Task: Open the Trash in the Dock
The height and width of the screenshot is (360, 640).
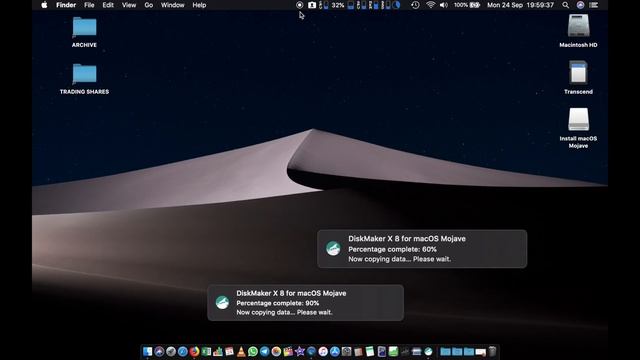Action: click(493, 351)
